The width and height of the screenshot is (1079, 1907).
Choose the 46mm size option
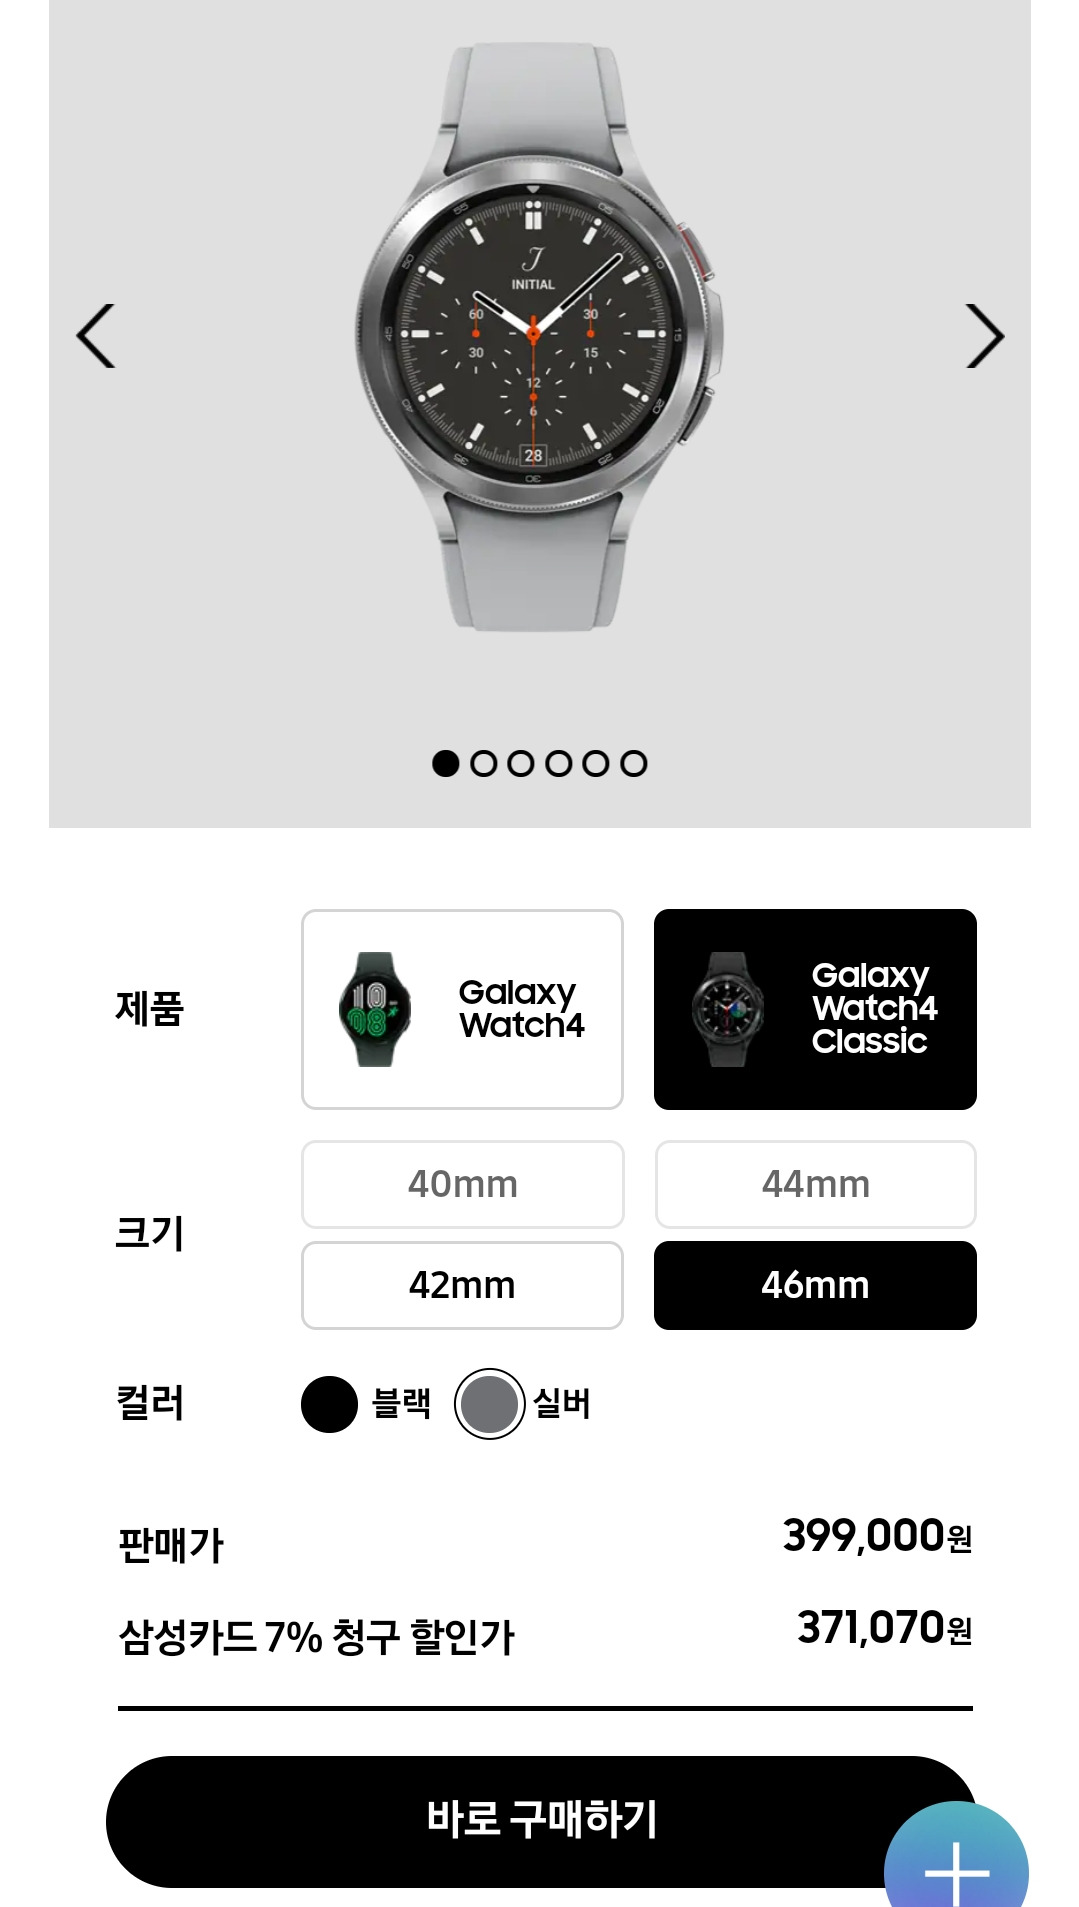coord(815,1285)
